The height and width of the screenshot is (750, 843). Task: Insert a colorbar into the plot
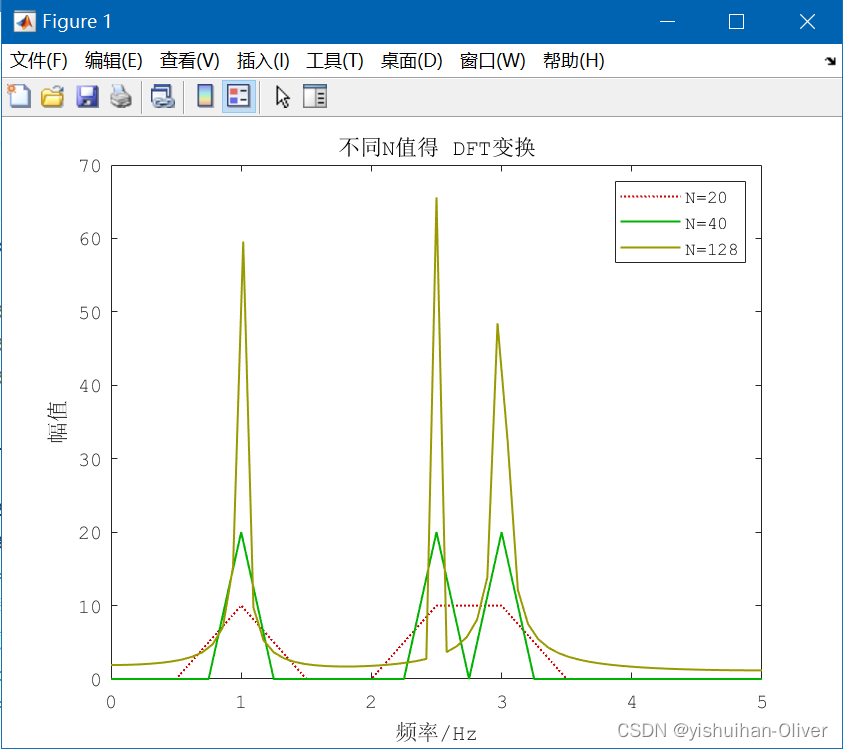[x=205, y=96]
